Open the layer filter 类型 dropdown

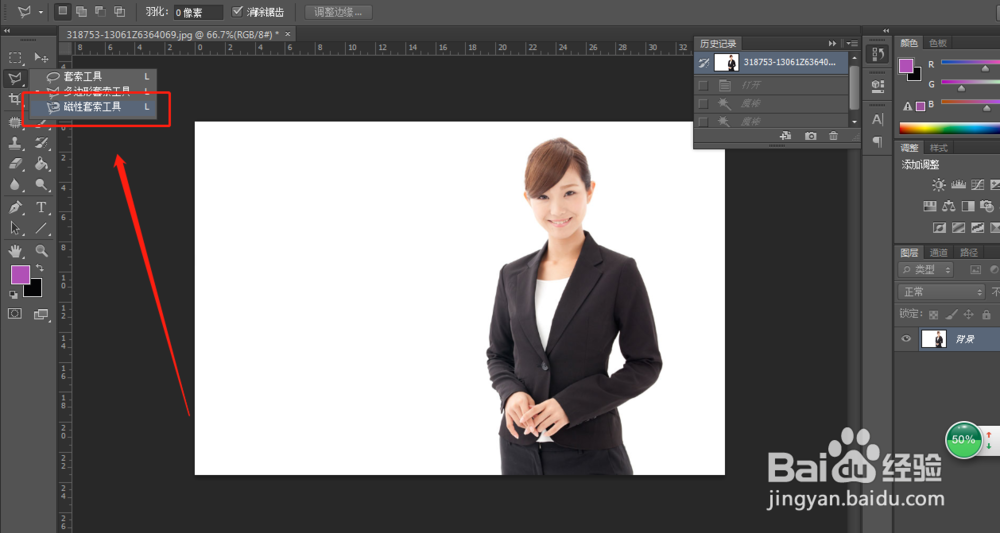[x=925, y=270]
